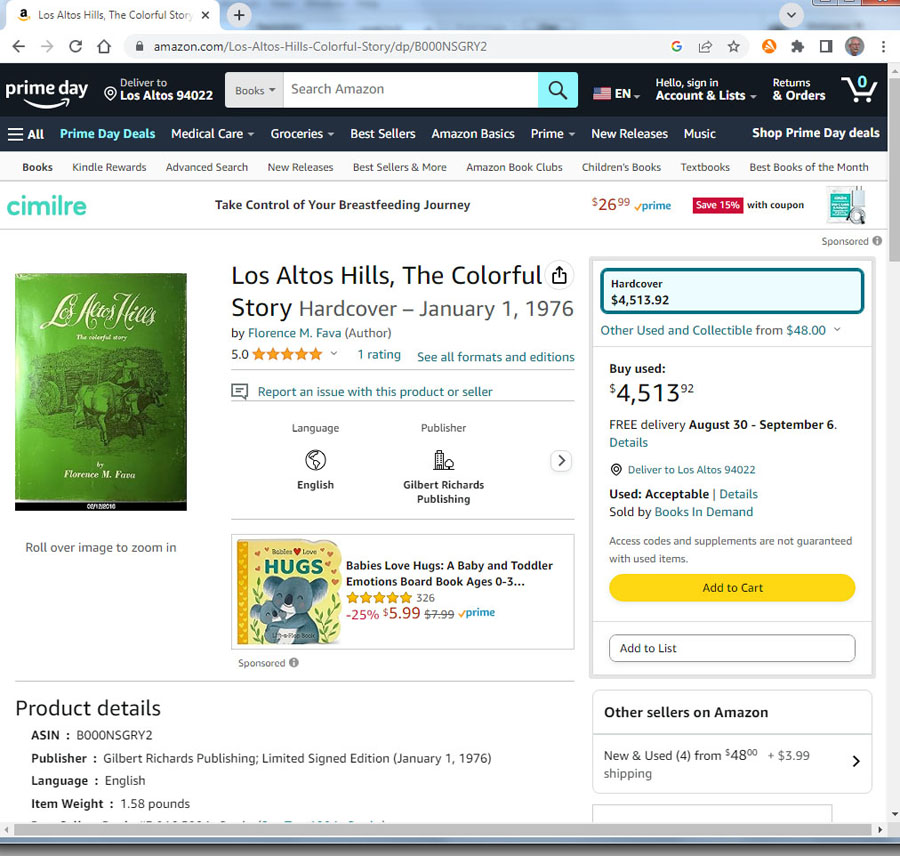The image size is (900, 856).
Task: Reload the page using the refresh icon
Action: (75, 46)
